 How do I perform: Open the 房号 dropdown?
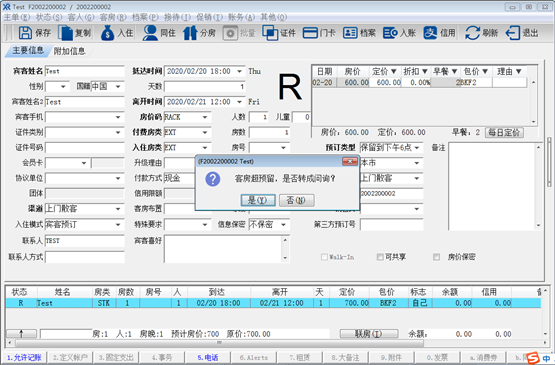284,148
